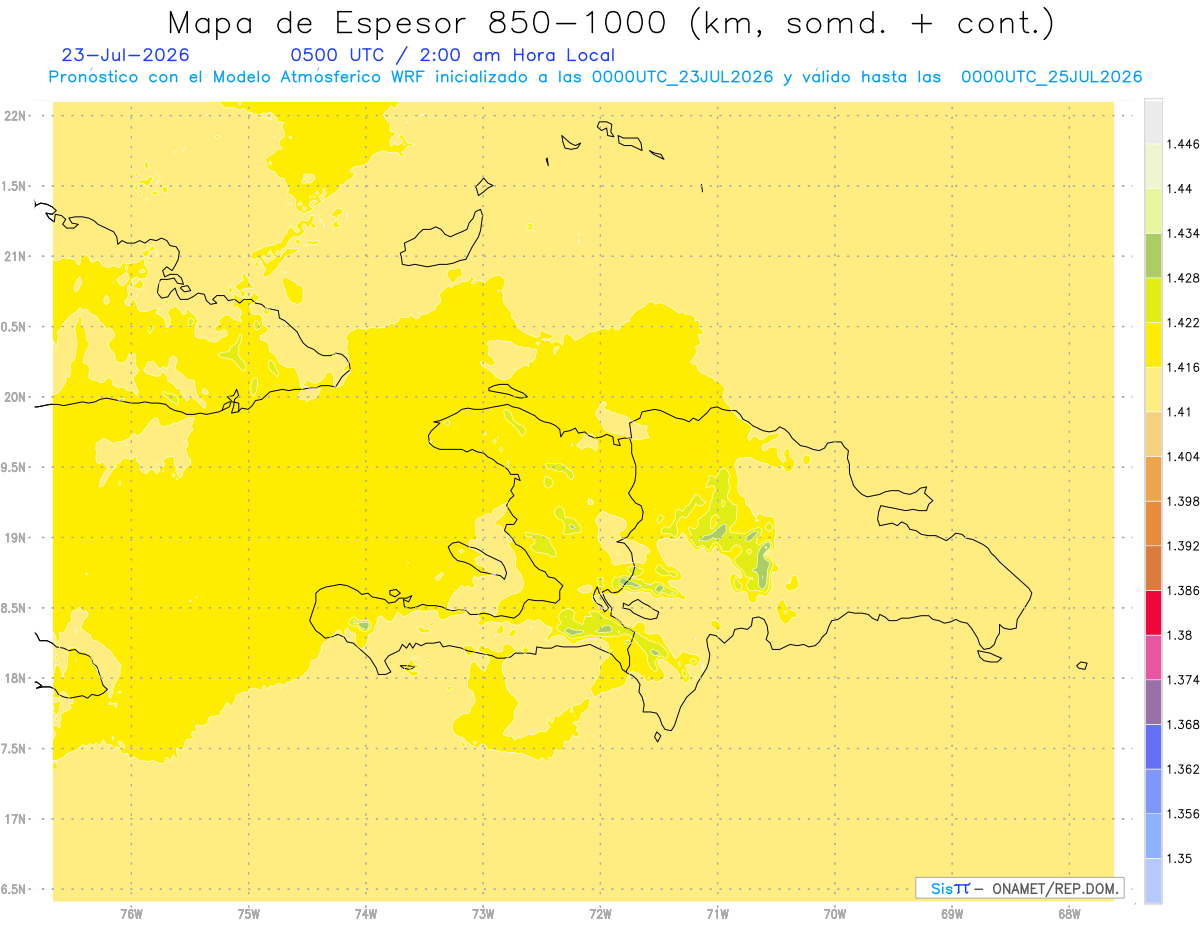Screen dimensions: 1200x927
Task: Click the pink 1.374–1.38 legend swatch
Action: coord(1153,657)
